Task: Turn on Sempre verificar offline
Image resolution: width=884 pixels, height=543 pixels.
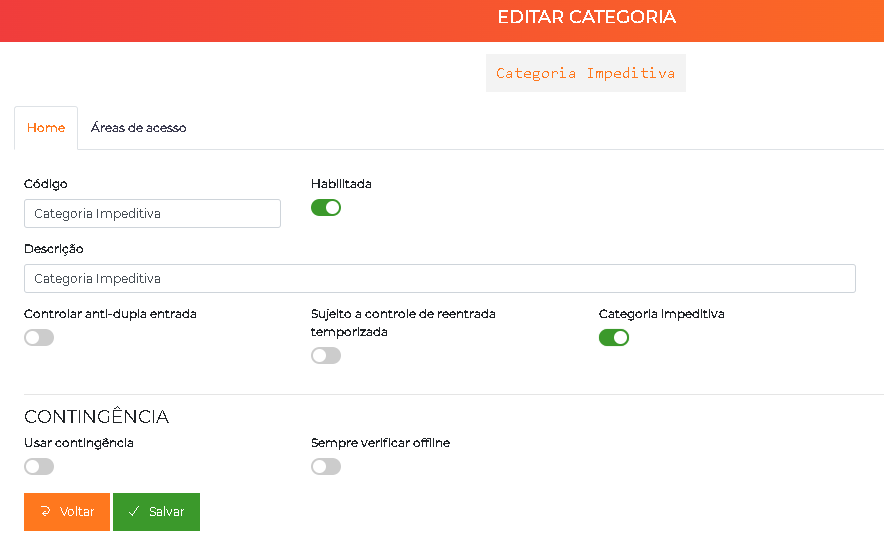Action: coord(326,467)
